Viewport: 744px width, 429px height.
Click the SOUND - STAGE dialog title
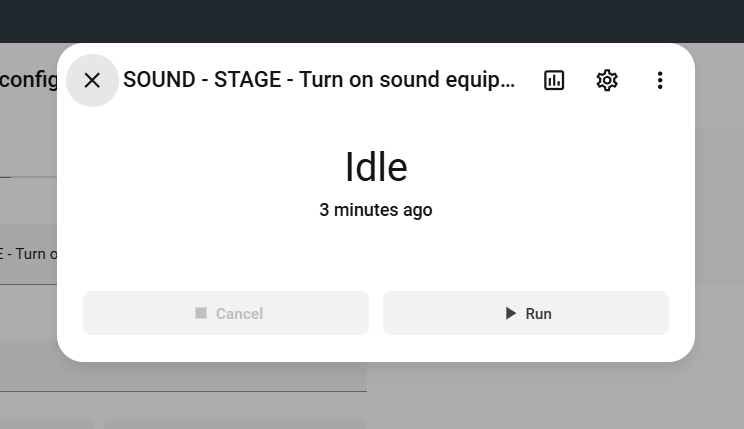(x=319, y=80)
